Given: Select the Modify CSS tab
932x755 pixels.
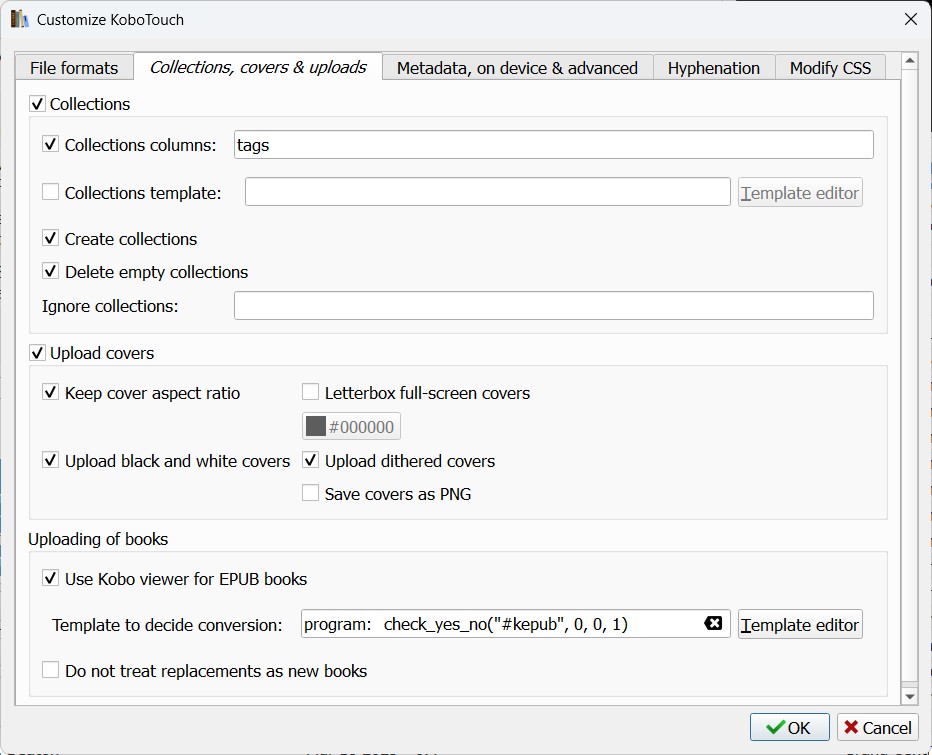Looking at the screenshot, I should (830, 68).
